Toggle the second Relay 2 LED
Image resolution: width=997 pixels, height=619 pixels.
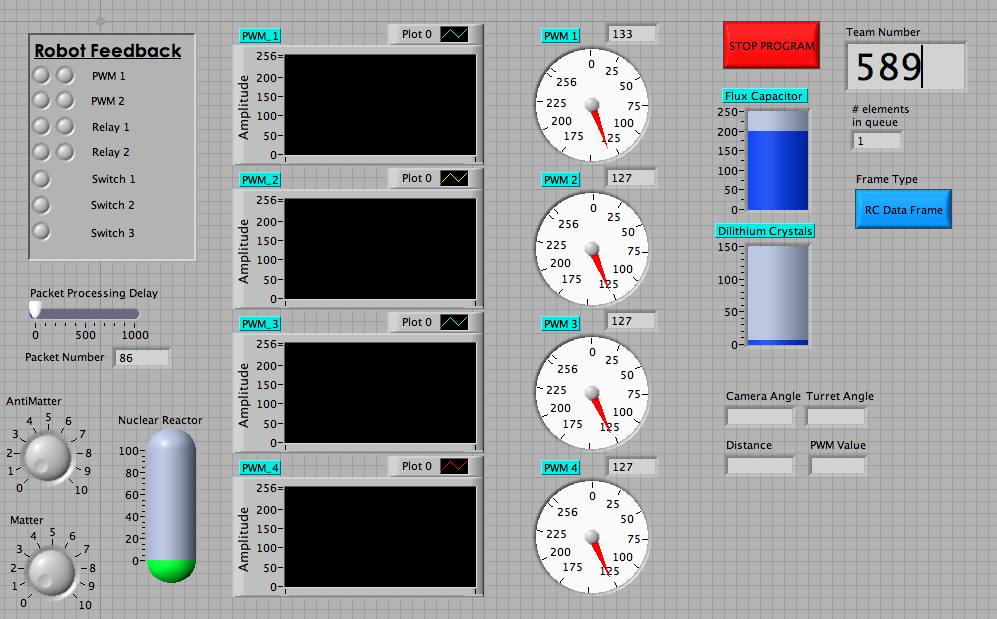[65, 151]
